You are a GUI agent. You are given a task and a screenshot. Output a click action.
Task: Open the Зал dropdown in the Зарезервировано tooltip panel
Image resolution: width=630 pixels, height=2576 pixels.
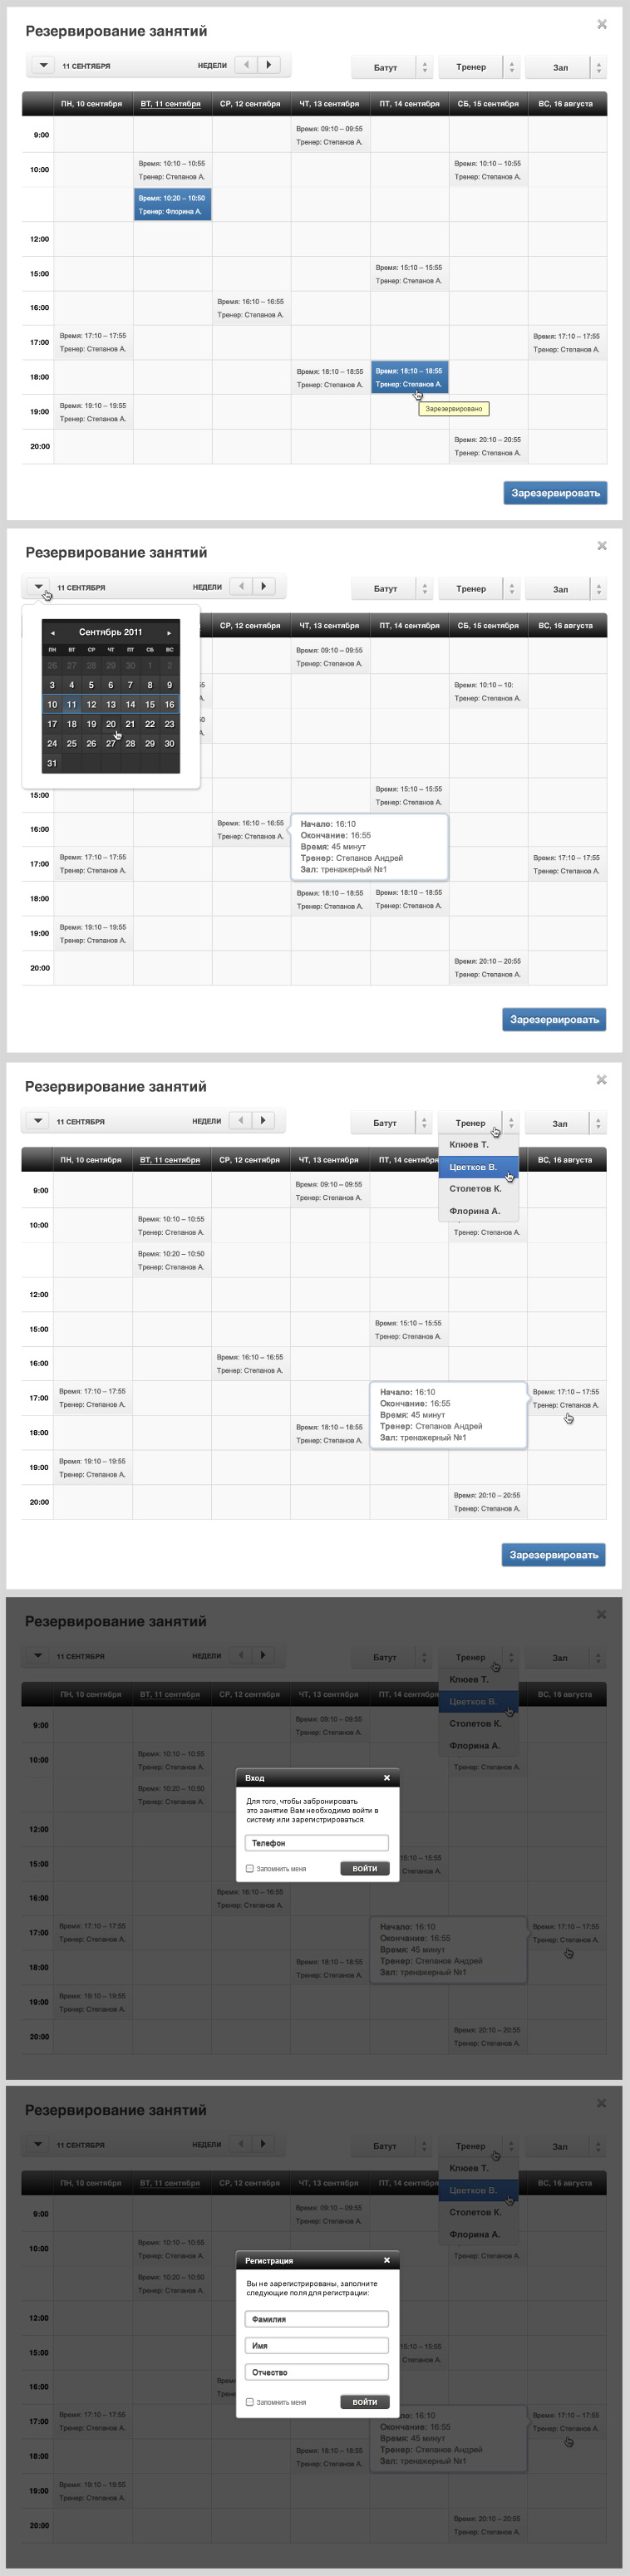pyautogui.click(x=565, y=67)
